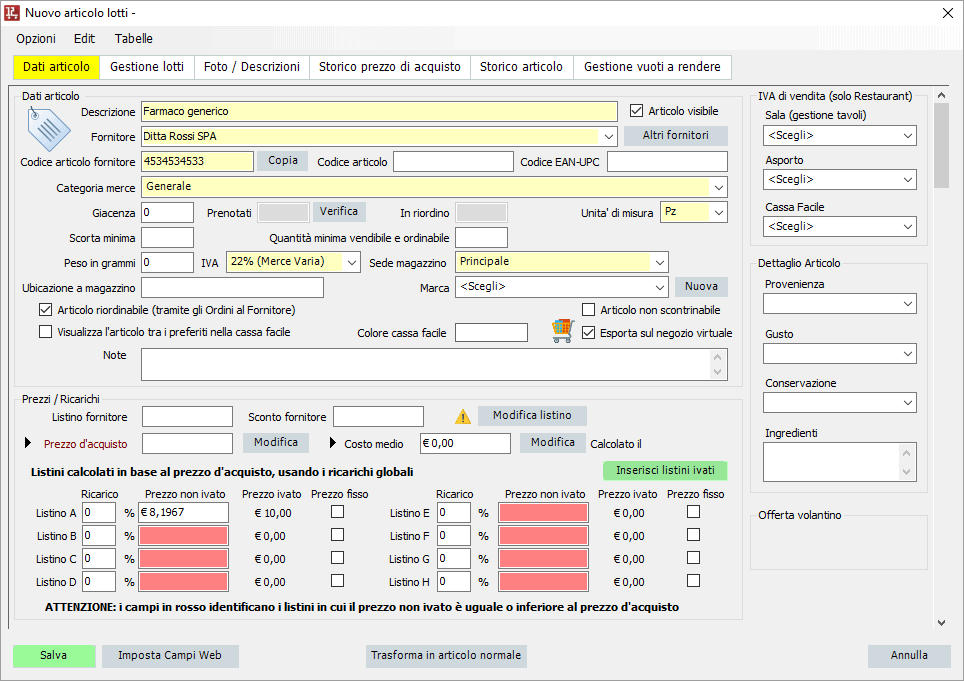Click the Salva button
Screen dimensions: 964x681
click(54, 656)
